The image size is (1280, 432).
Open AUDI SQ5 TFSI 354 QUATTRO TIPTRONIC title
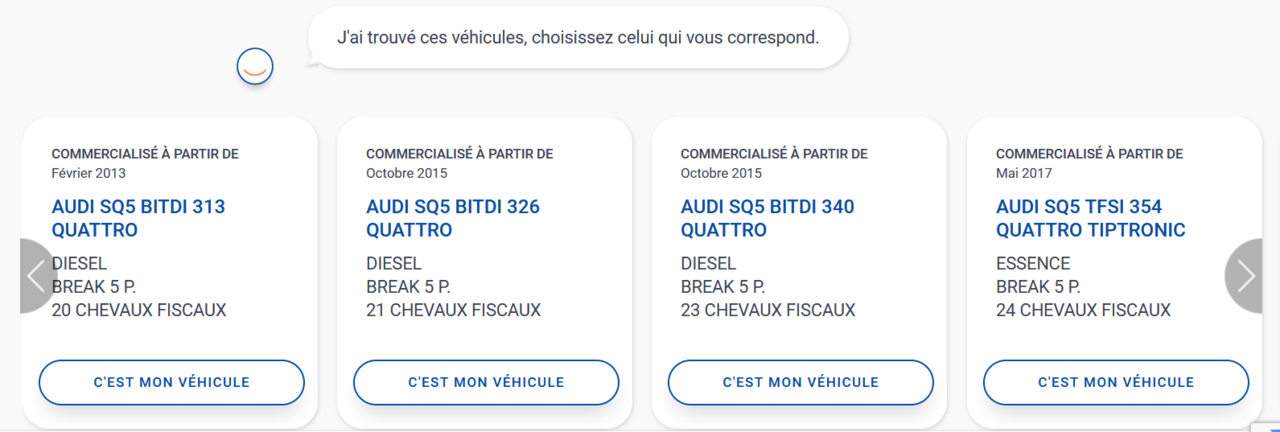(1090, 219)
